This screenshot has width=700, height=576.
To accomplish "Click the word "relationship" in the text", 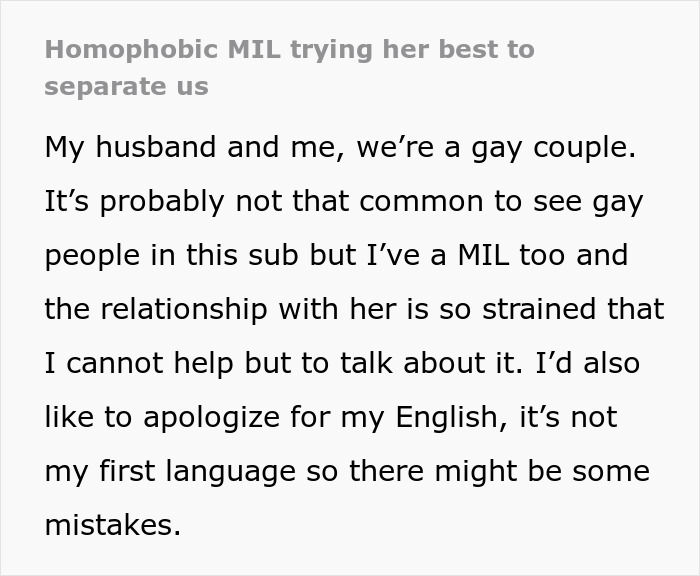I will [188, 309].
